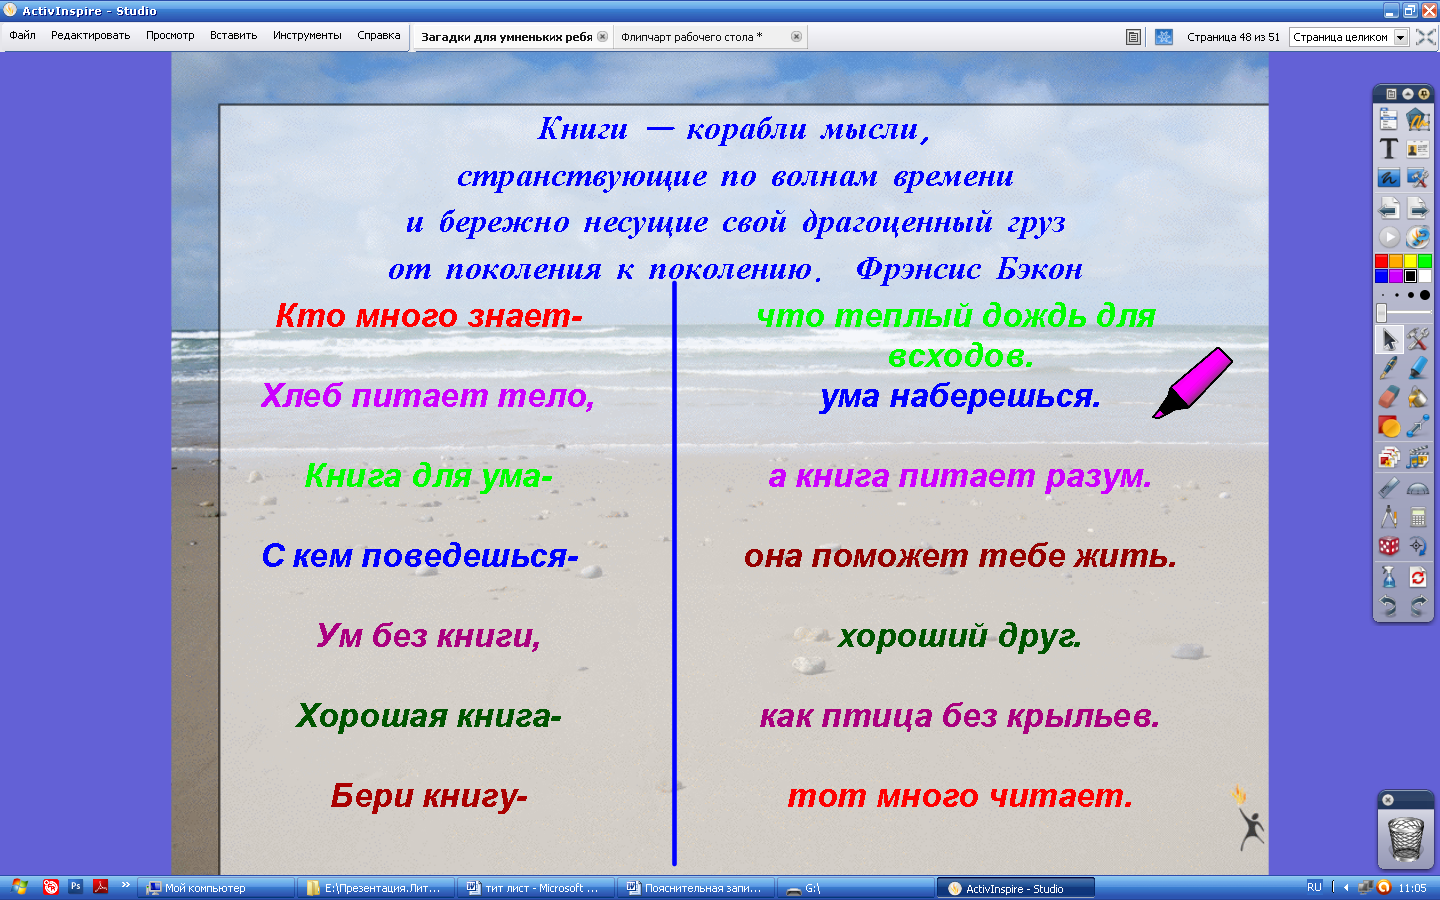Image resolution: width=1440 pixels, height=900 pixels.
Task: Open the Справка menu
Action: 379,35
